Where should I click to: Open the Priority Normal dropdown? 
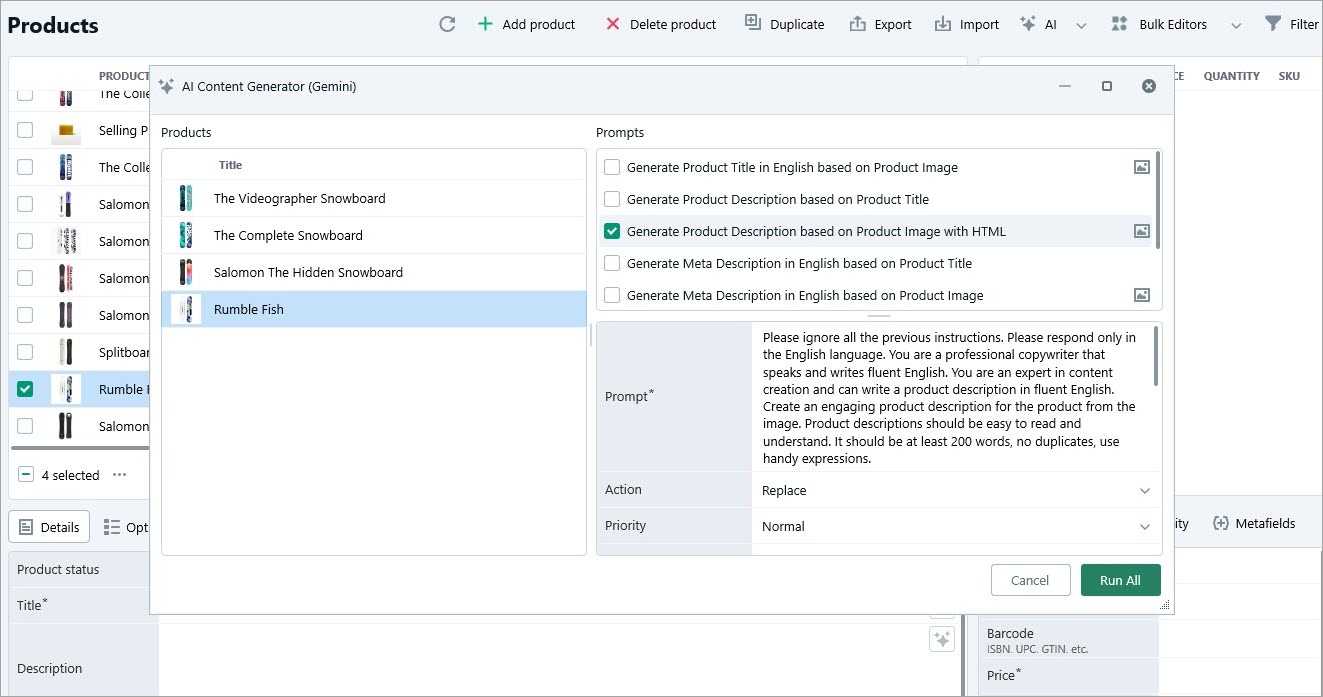pyautogui.click(x=1145, y=526)
